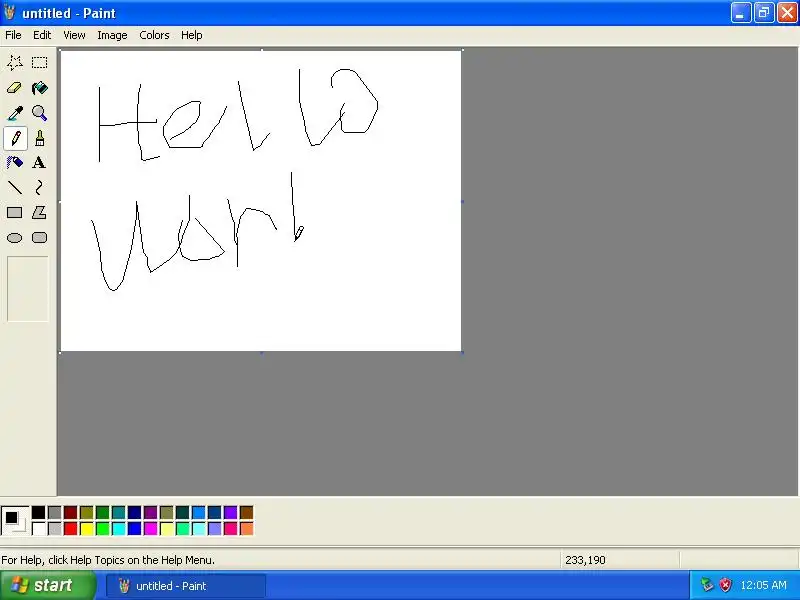Image resolution: width=800 pixels, height=600 pixels.
Task: Pick the white color swatch
Action: [x=39, y=529]
